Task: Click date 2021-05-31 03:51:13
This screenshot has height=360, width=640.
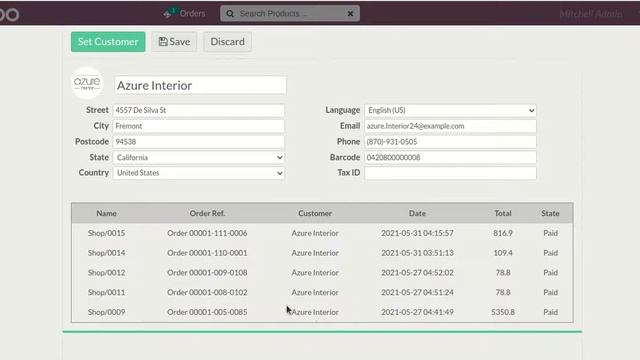Action: point(417,253)
